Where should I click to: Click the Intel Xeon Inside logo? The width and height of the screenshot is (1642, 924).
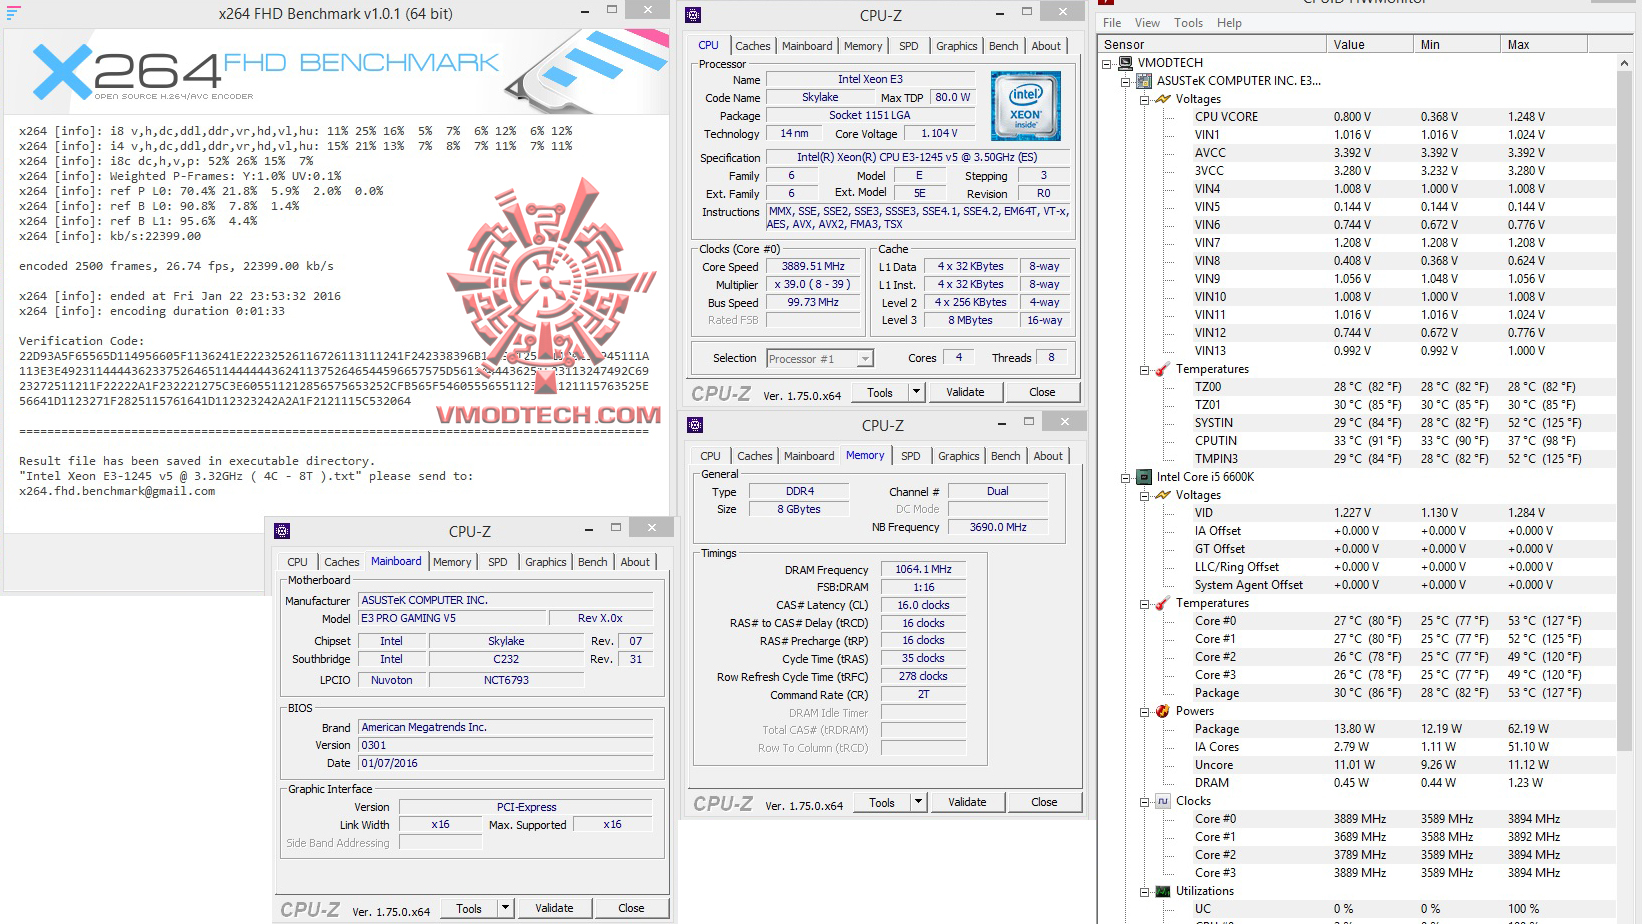point(1025,106)
